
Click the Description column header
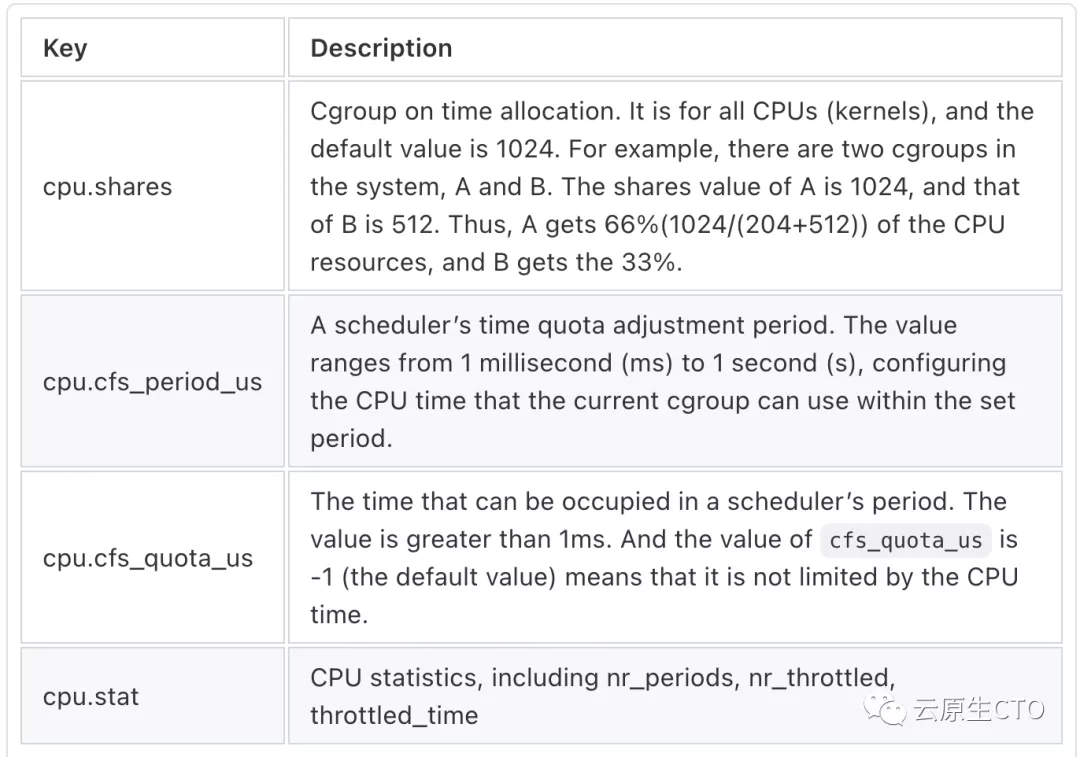coord(381,48)
